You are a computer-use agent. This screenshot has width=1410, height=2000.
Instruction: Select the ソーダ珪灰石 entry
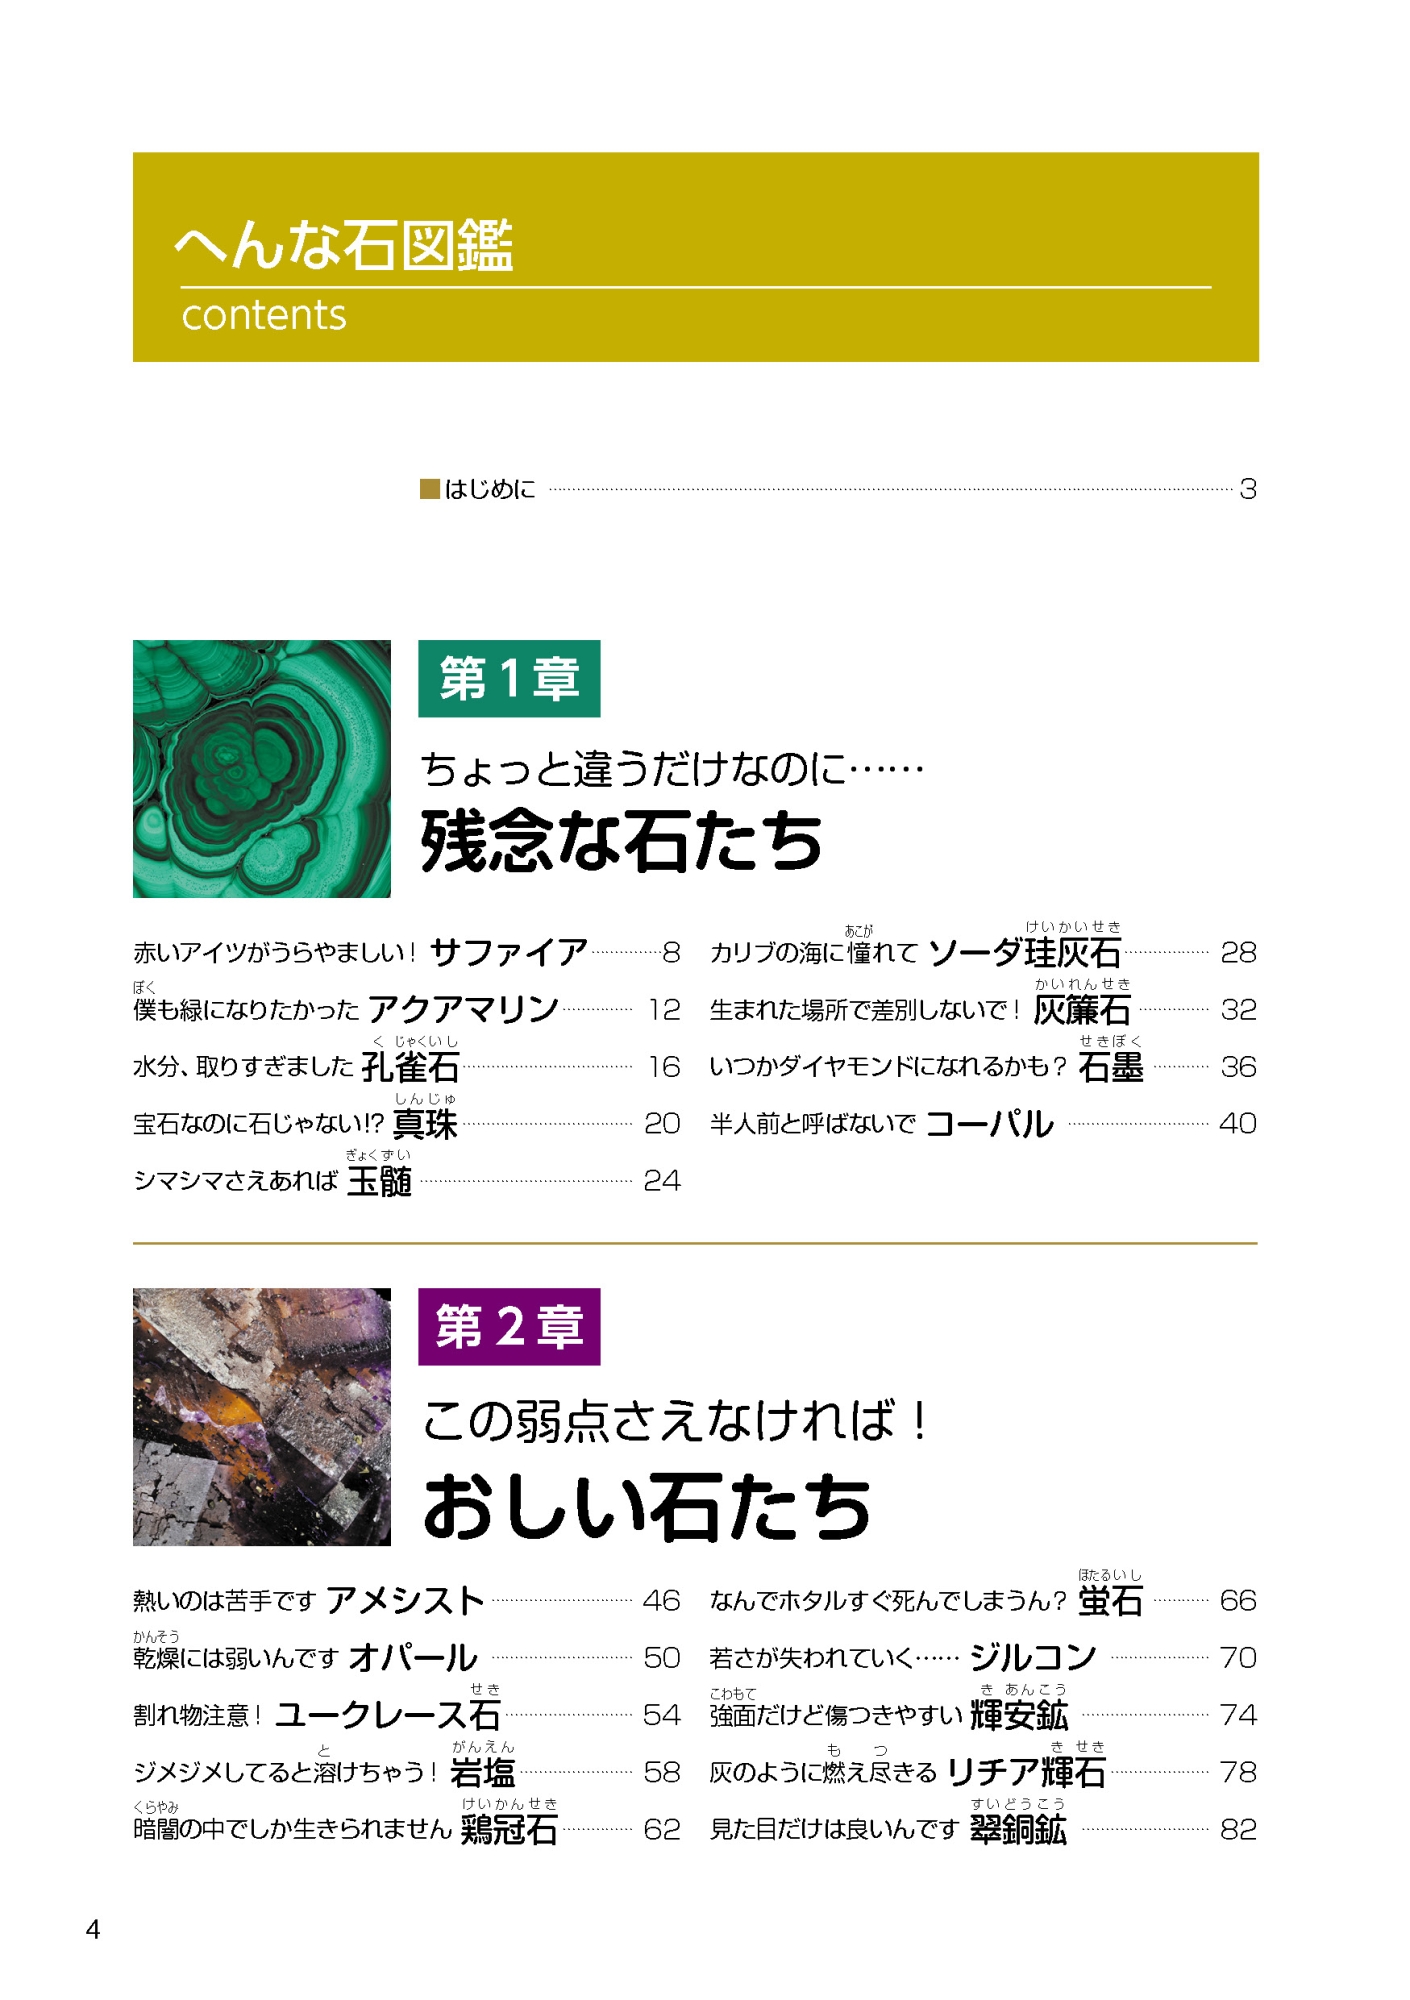tap(983, 948)
